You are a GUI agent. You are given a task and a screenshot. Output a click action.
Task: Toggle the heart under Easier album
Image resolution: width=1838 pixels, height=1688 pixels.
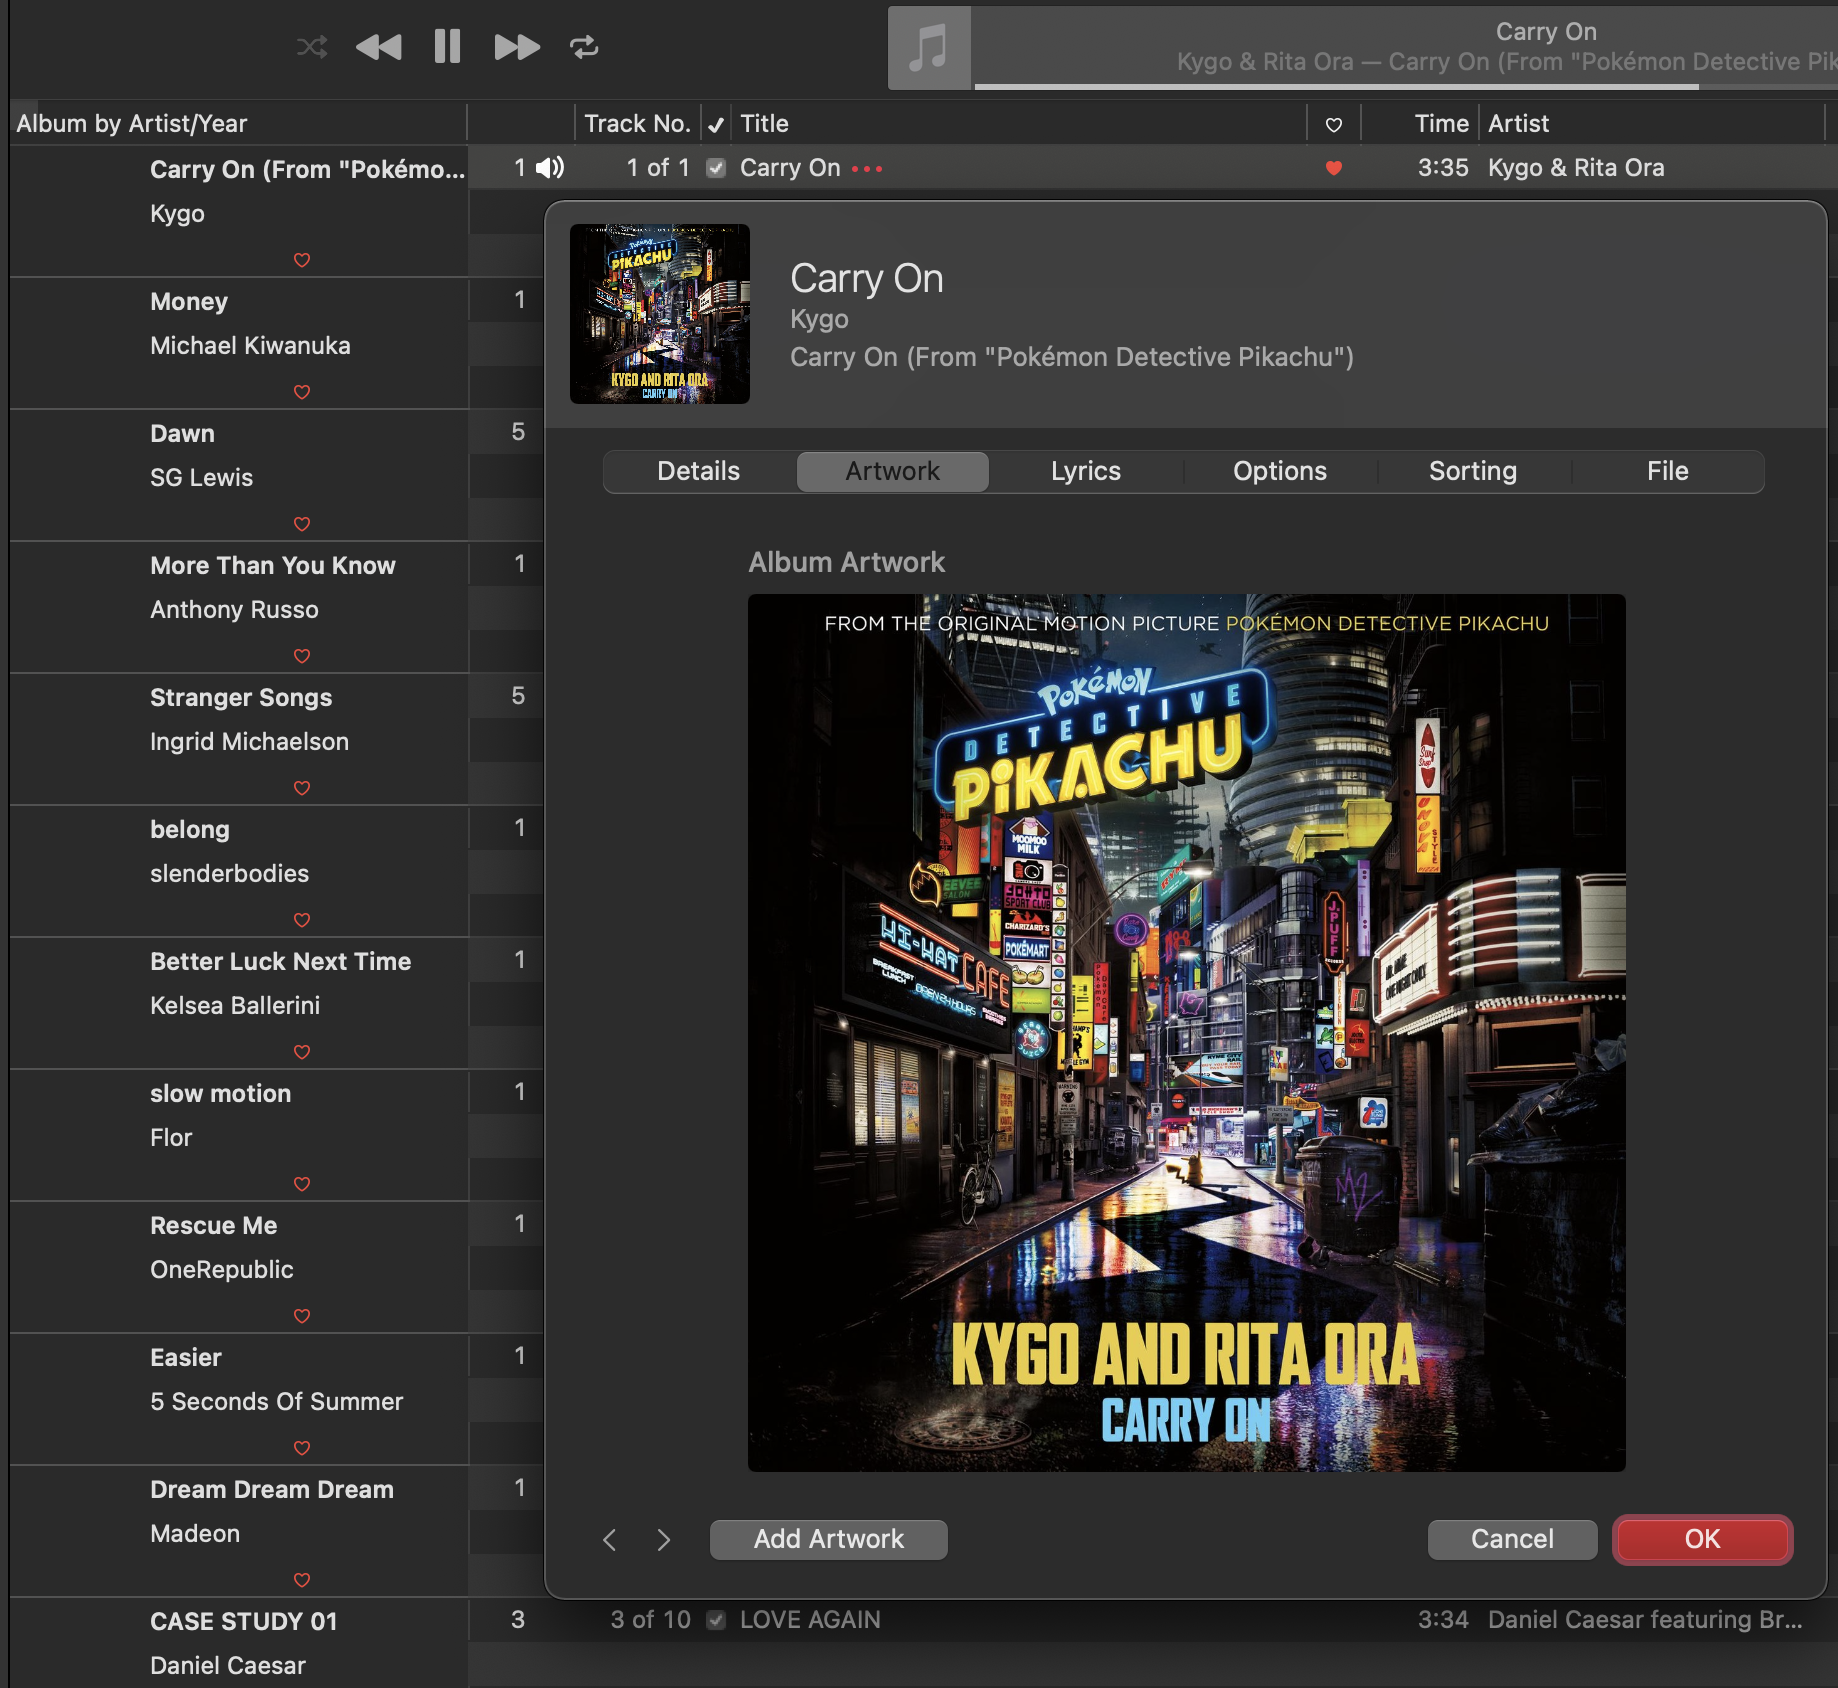pyautogui.click(x=302, y=1448)
